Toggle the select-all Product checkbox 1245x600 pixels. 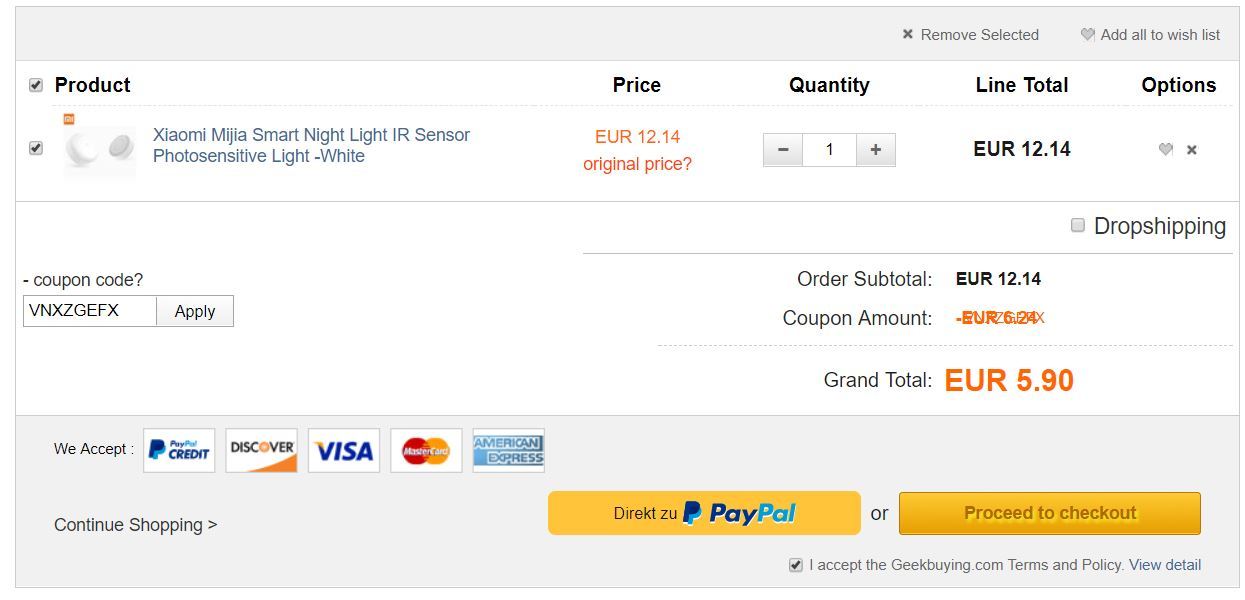pyautogui.click(x=36, y=85)
